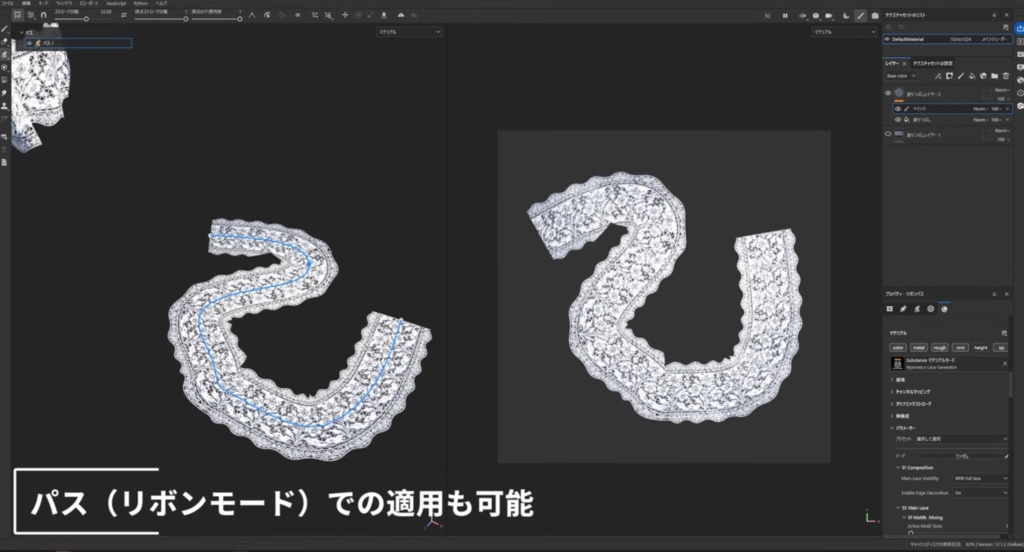This screenshot has height=552, width=1024.
Task: Click the first properties tab icon in Properties panel
Action: [x=889, y=309]
